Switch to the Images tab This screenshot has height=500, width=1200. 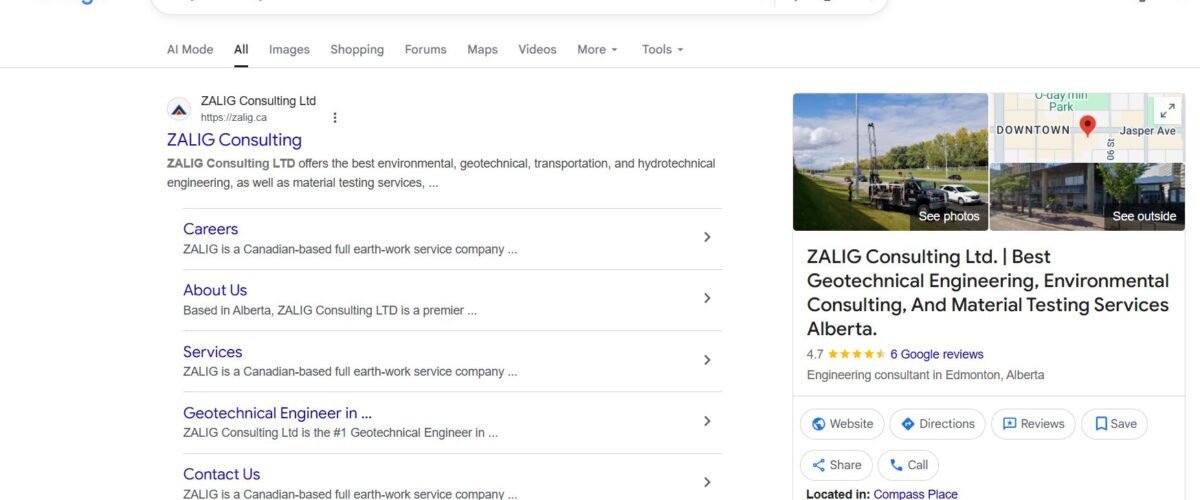pyautogui.click(x=289, y=50)
